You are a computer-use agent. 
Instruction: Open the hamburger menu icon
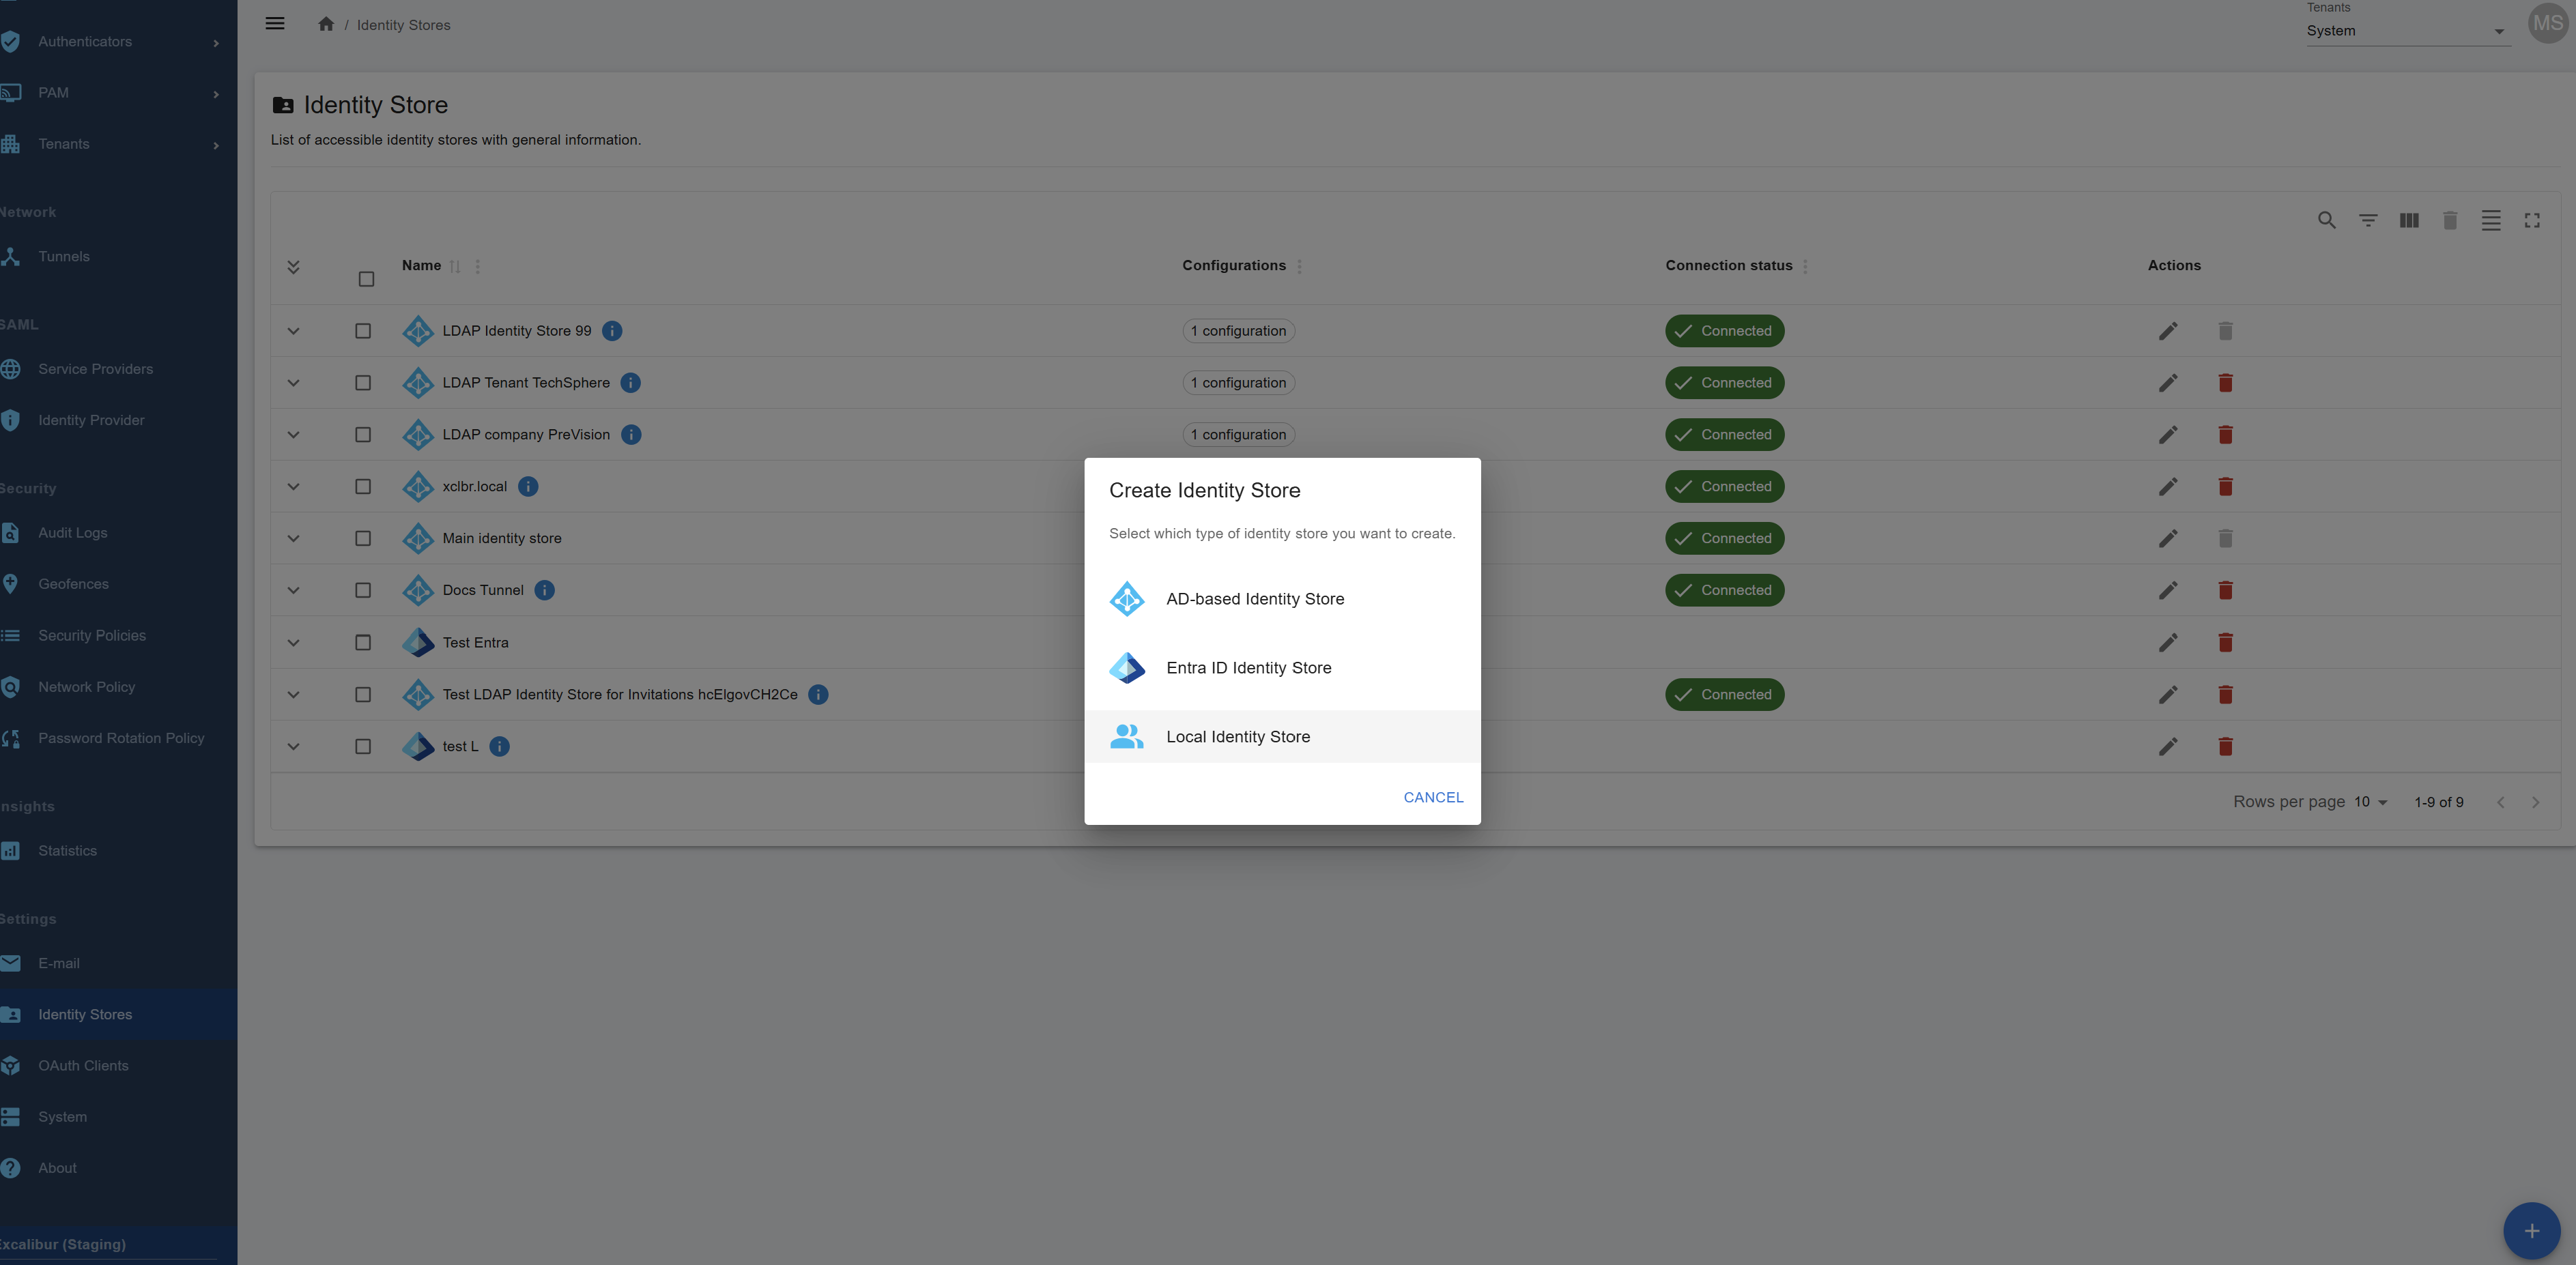pyautogui.click(x=275, y=24)
